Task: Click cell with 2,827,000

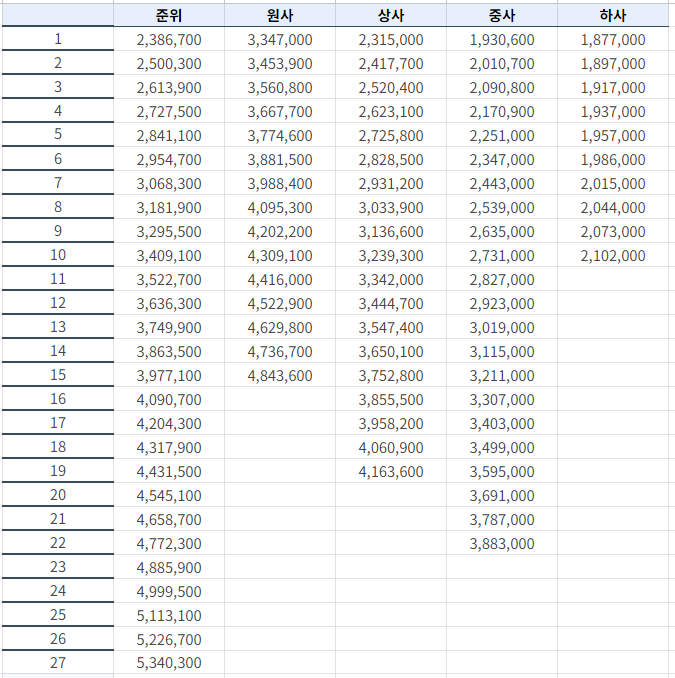Action: pos(502,280)
